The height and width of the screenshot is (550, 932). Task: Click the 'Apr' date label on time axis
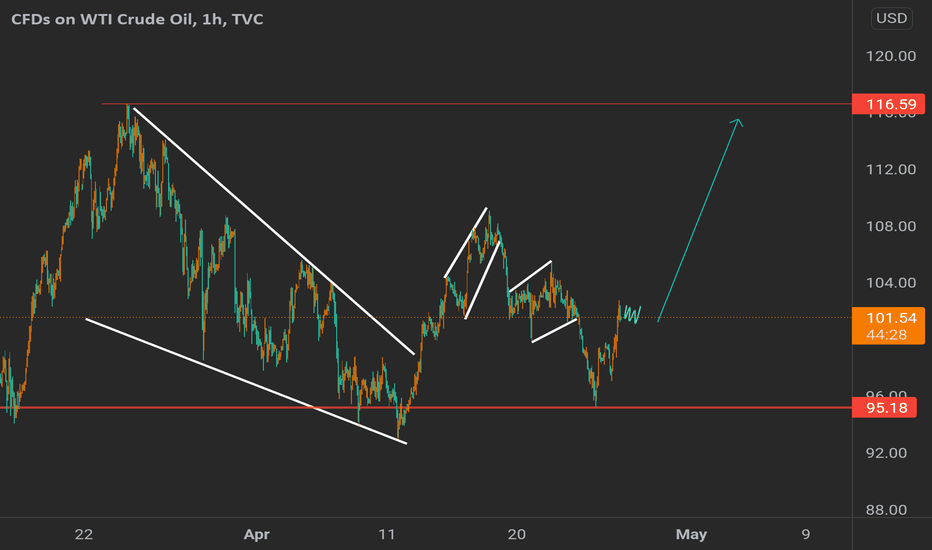point(256,535)
